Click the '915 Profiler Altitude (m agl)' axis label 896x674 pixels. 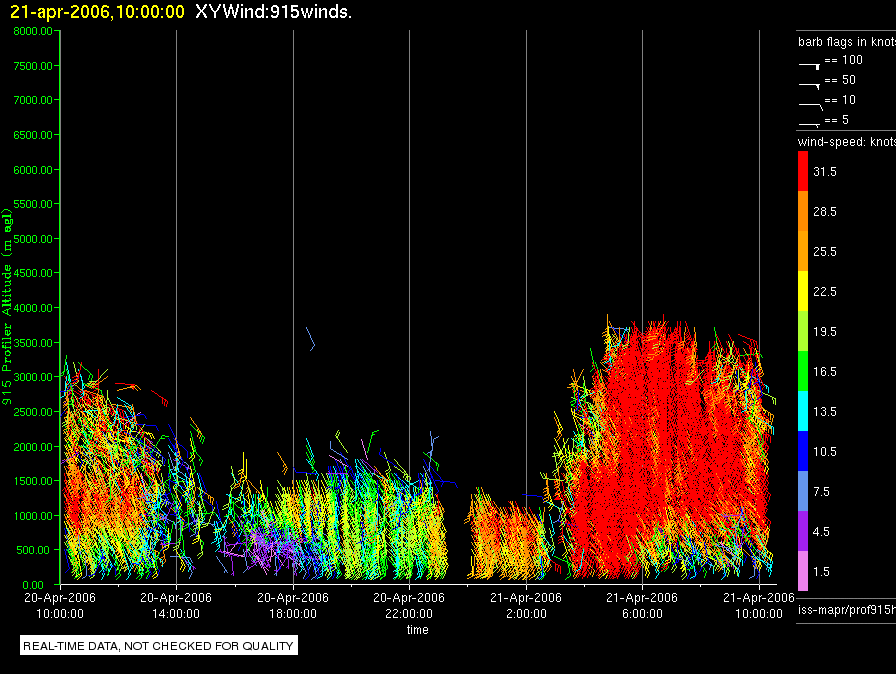point(7,307)
